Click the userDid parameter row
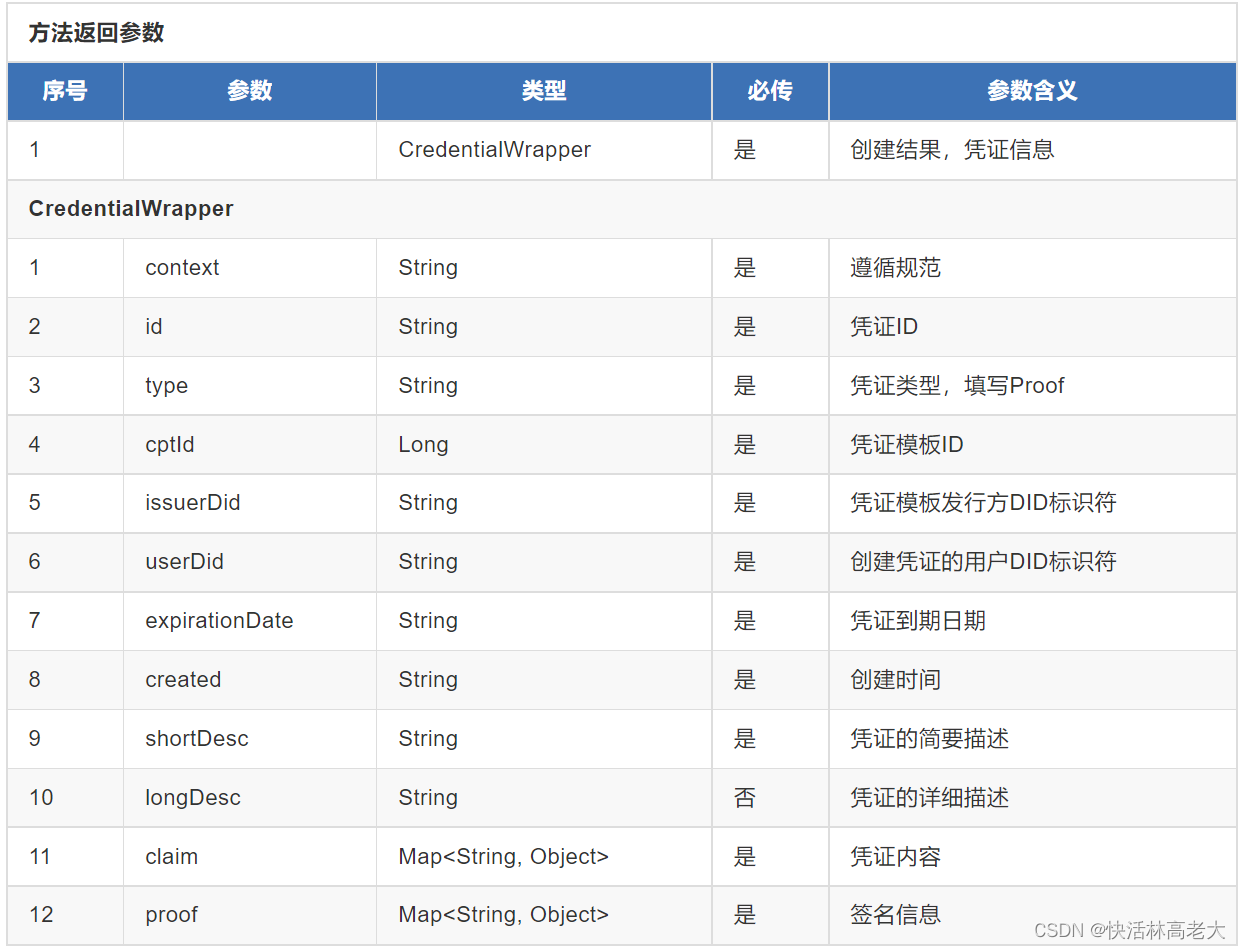Image resolution: width=1241 pixels, height=949 pixels. 184,562
